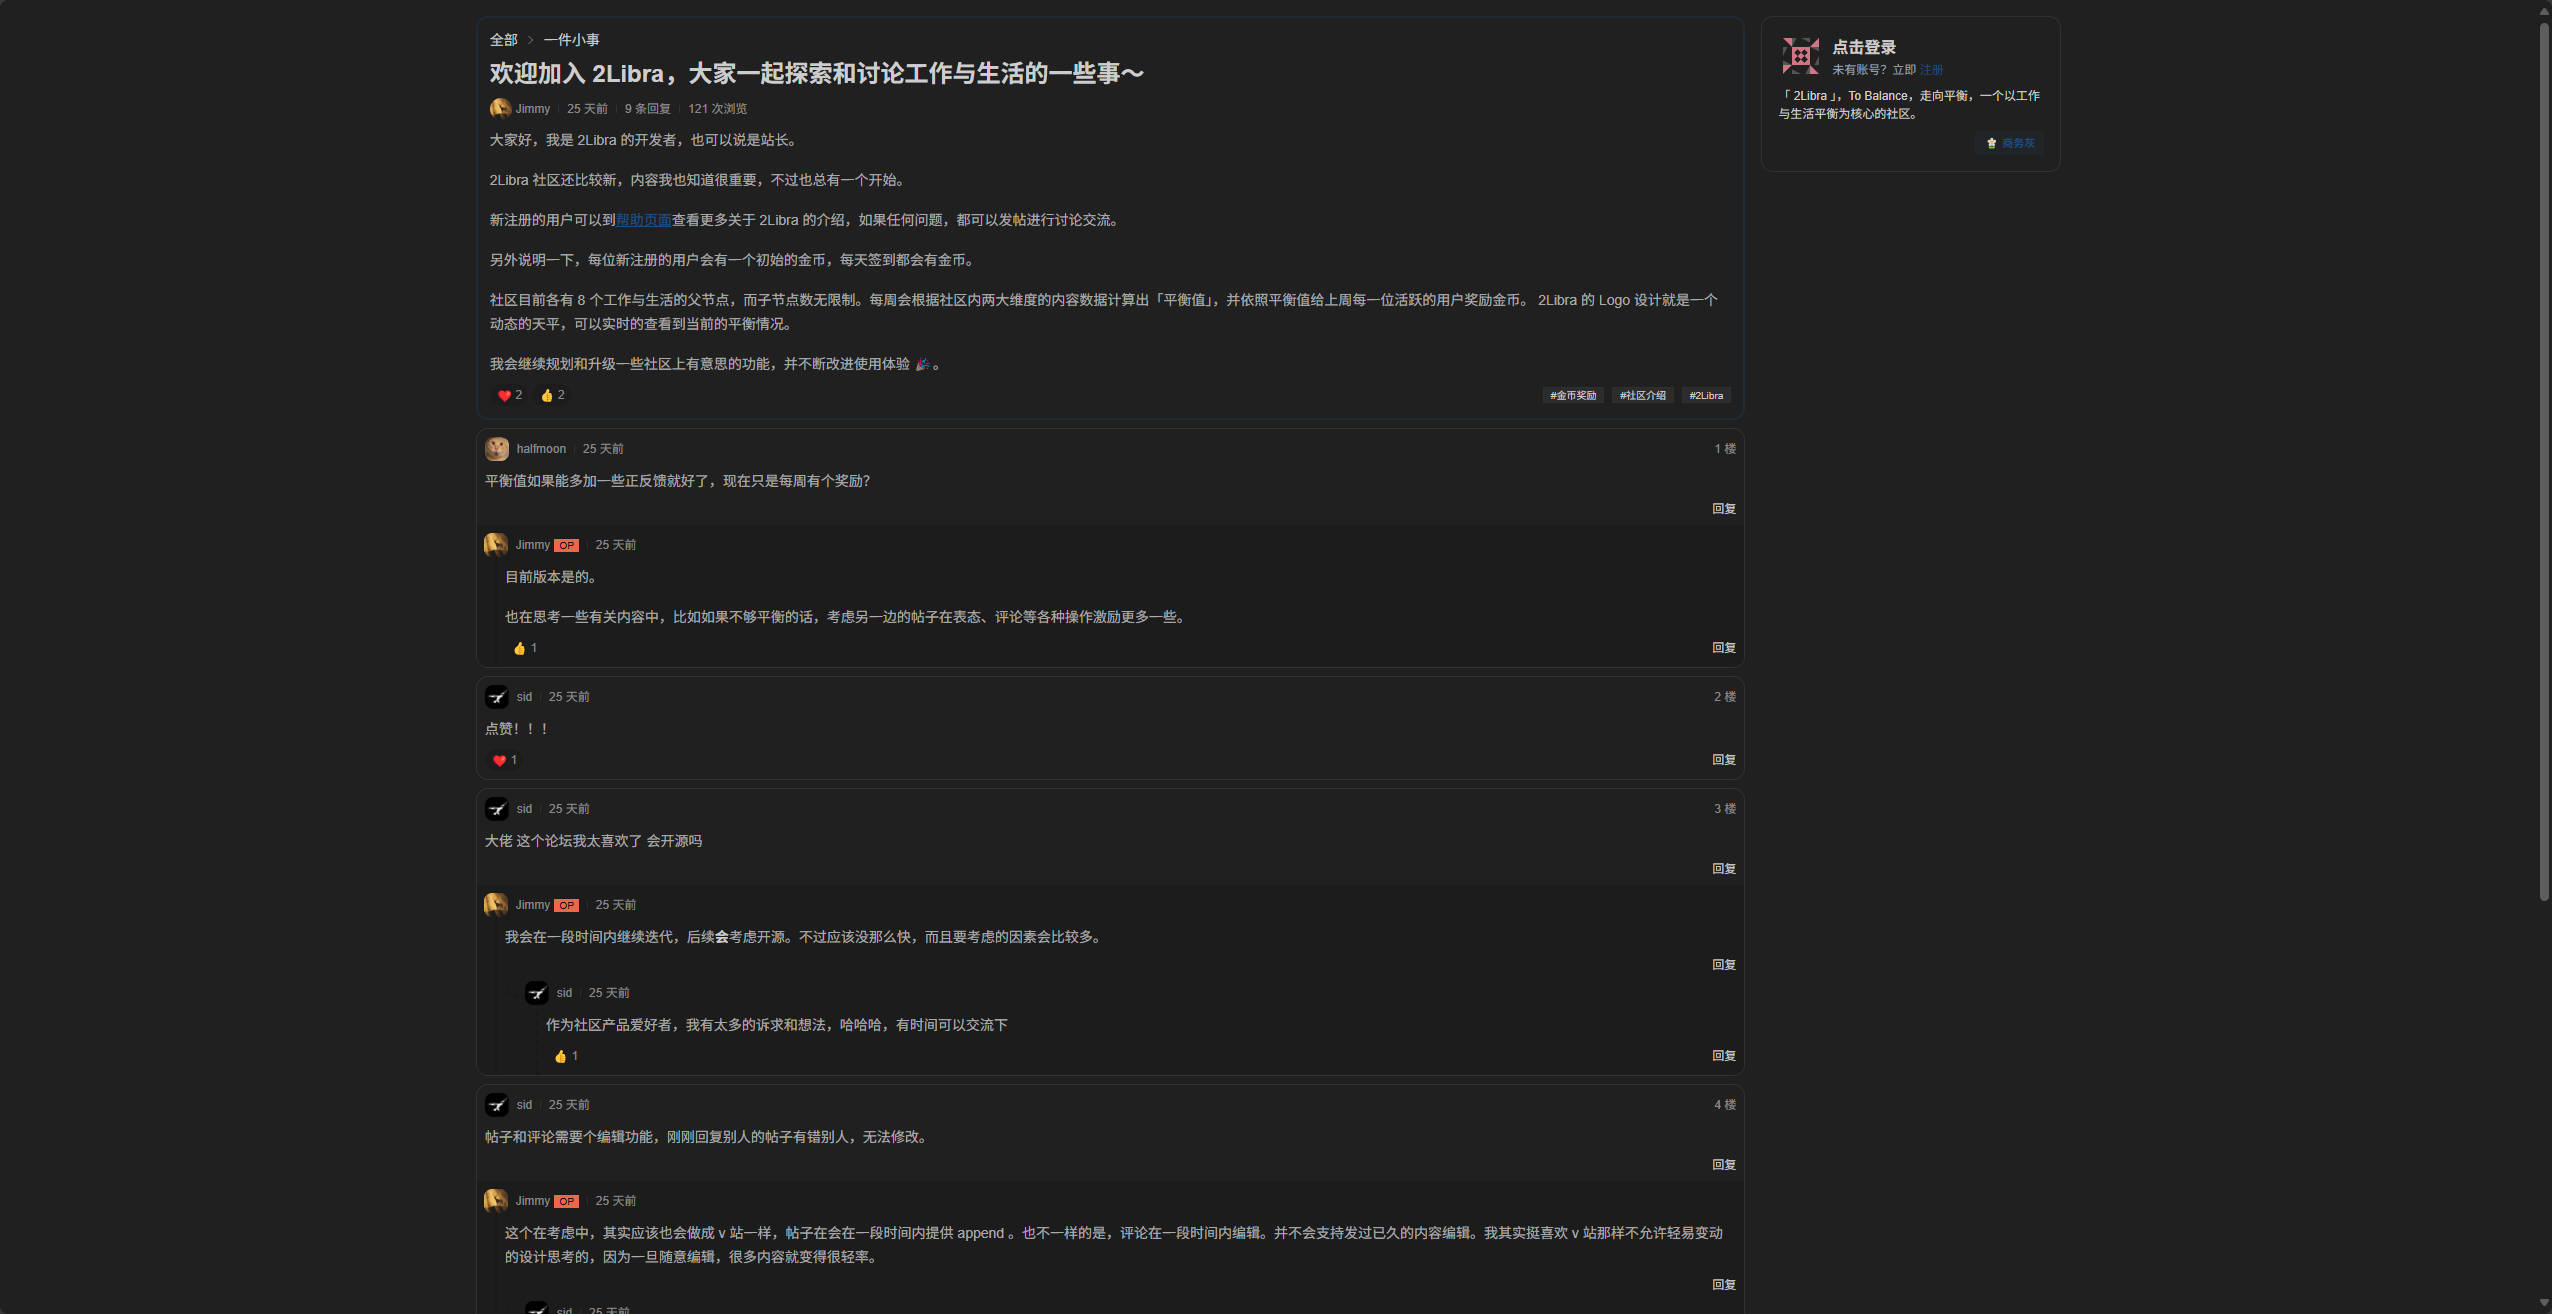Click 回复 on halfmoon's floor 1 comment

click(x=1723, y=509)
